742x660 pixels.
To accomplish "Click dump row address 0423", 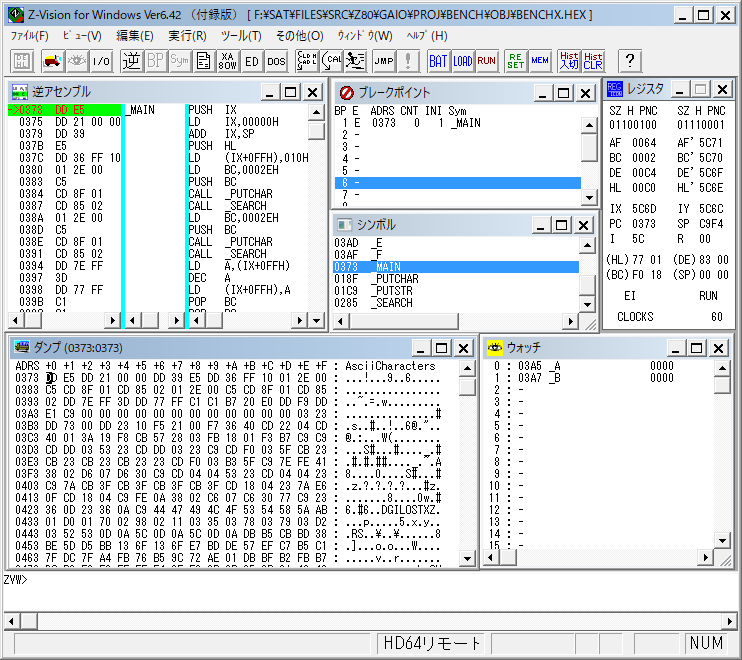I will pos(27,510).
